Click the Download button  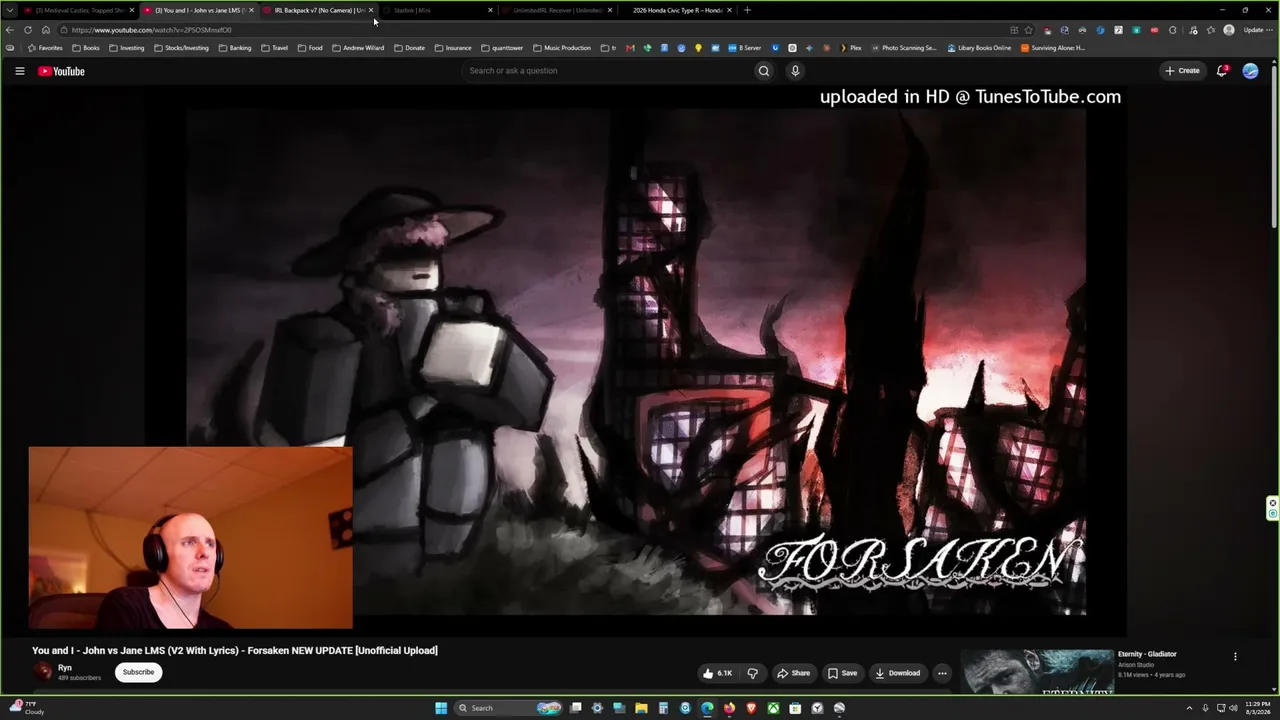898,673
